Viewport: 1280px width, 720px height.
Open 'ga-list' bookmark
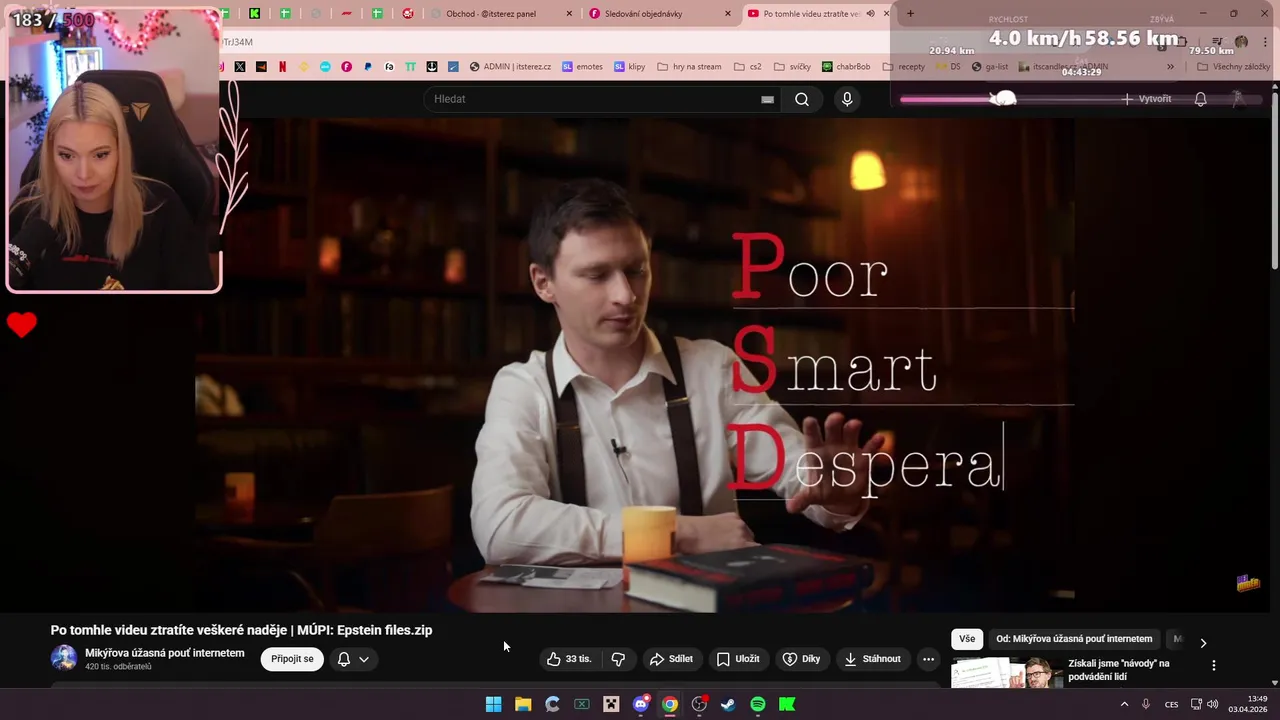990,67
